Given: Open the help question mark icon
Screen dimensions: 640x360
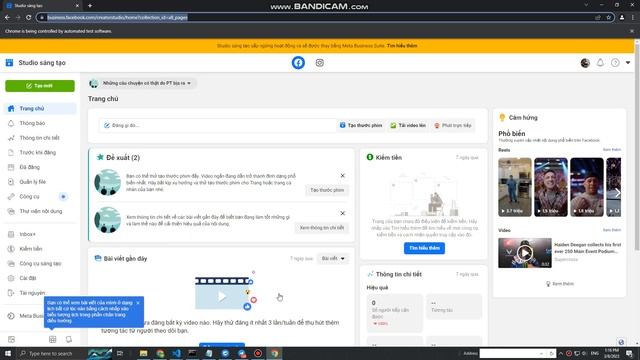Looking at the screenshot, I should 615,63.
